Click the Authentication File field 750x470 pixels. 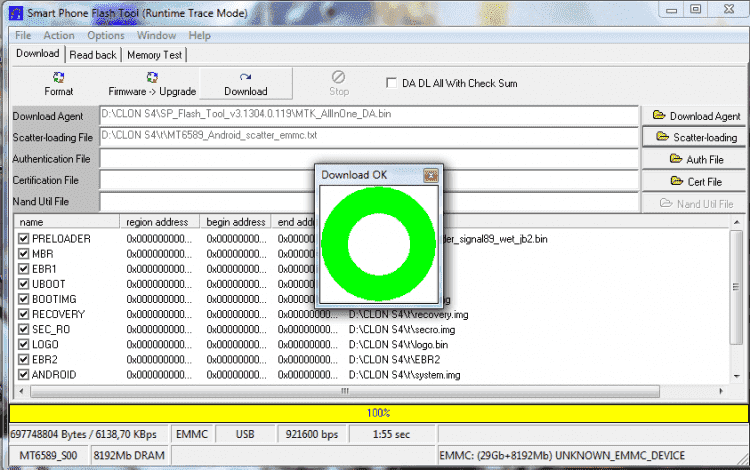(x=369, y=158)
